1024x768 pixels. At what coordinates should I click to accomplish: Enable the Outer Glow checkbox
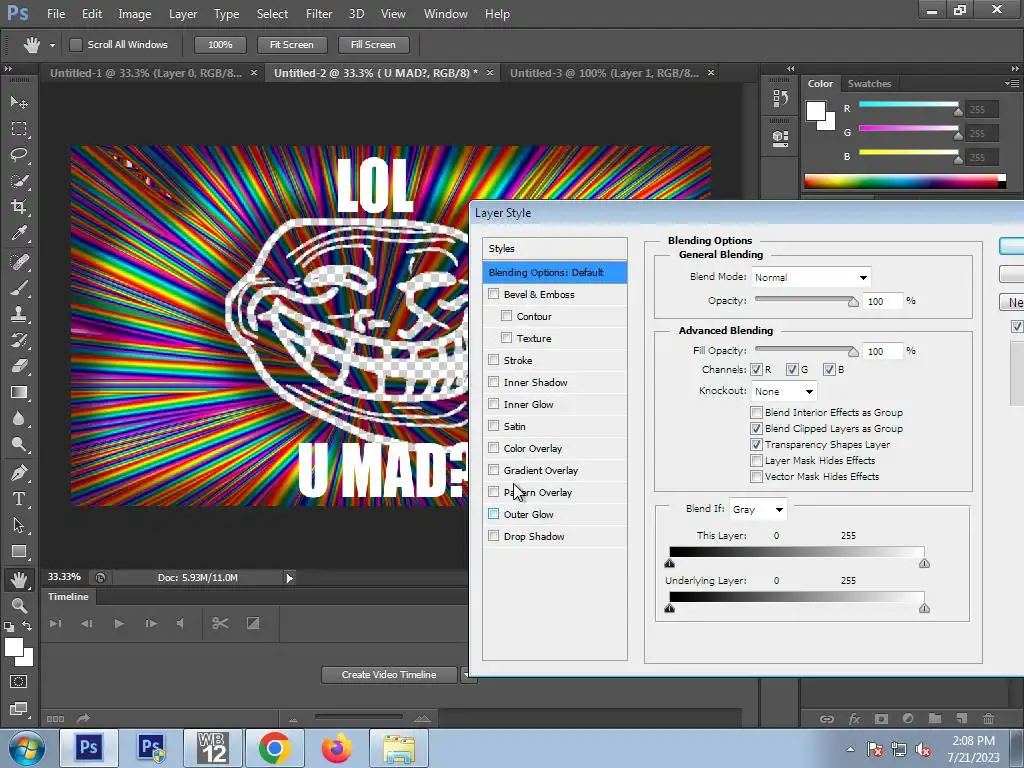point(494,514)
